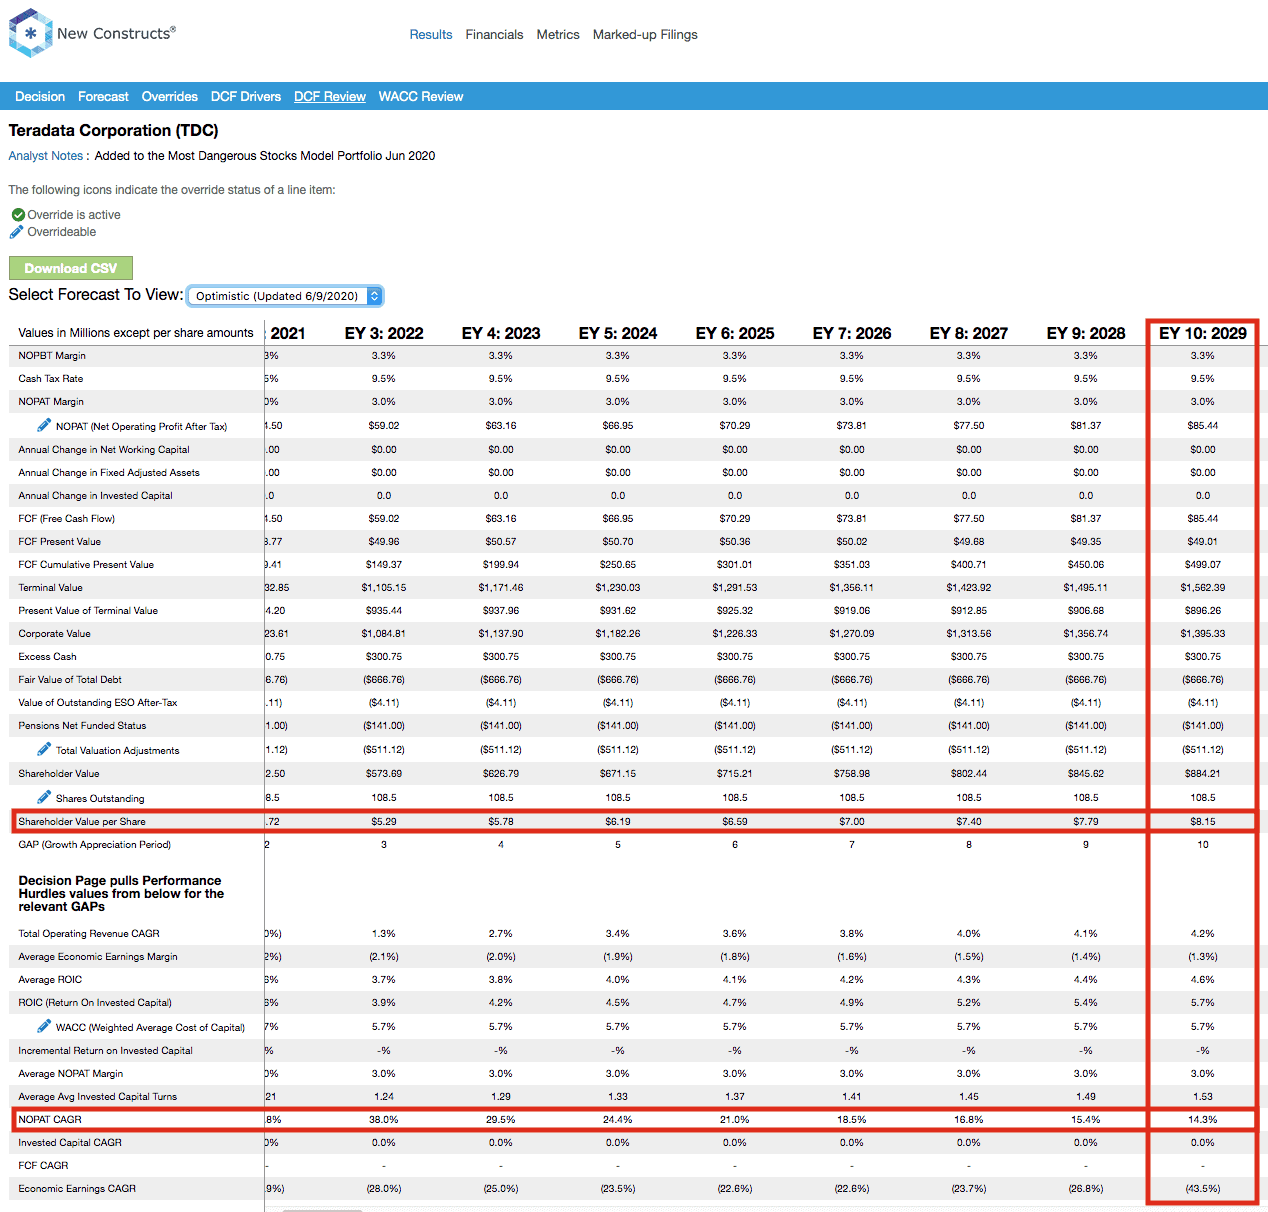This screenshot has width=1268, height=1212.
Task: Click the (43.5%) Economic Earnings CAGR cell
Action: [1203, 1189]
